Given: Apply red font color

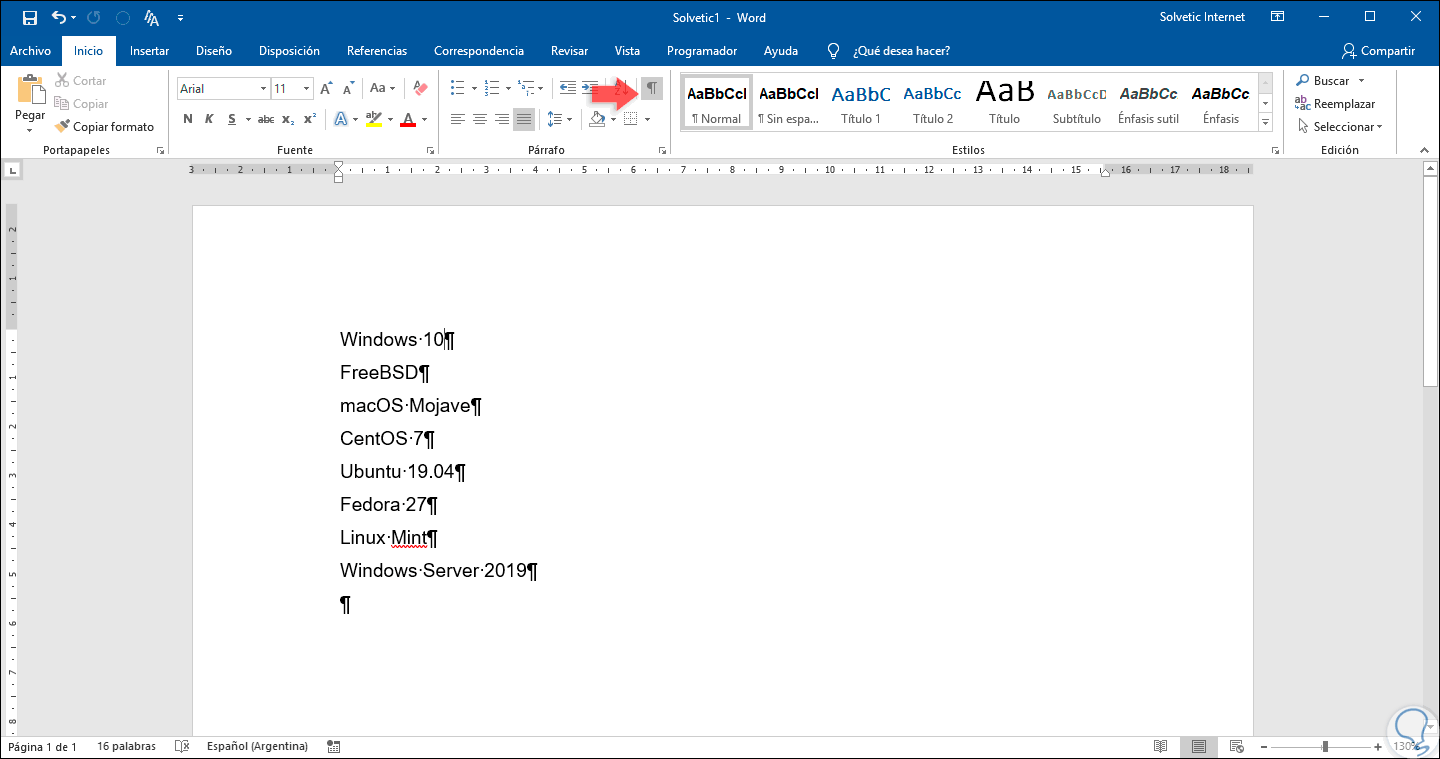Looking at the screenshot, I should pos(407,120).
